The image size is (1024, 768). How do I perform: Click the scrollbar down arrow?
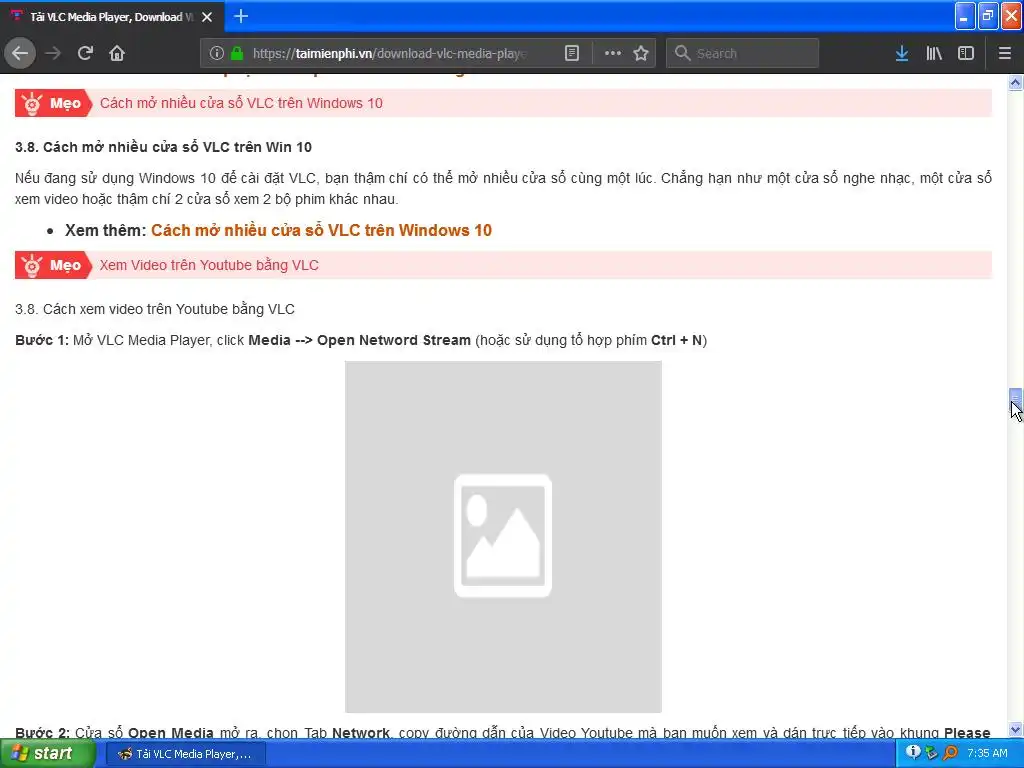click(1016, 729)
